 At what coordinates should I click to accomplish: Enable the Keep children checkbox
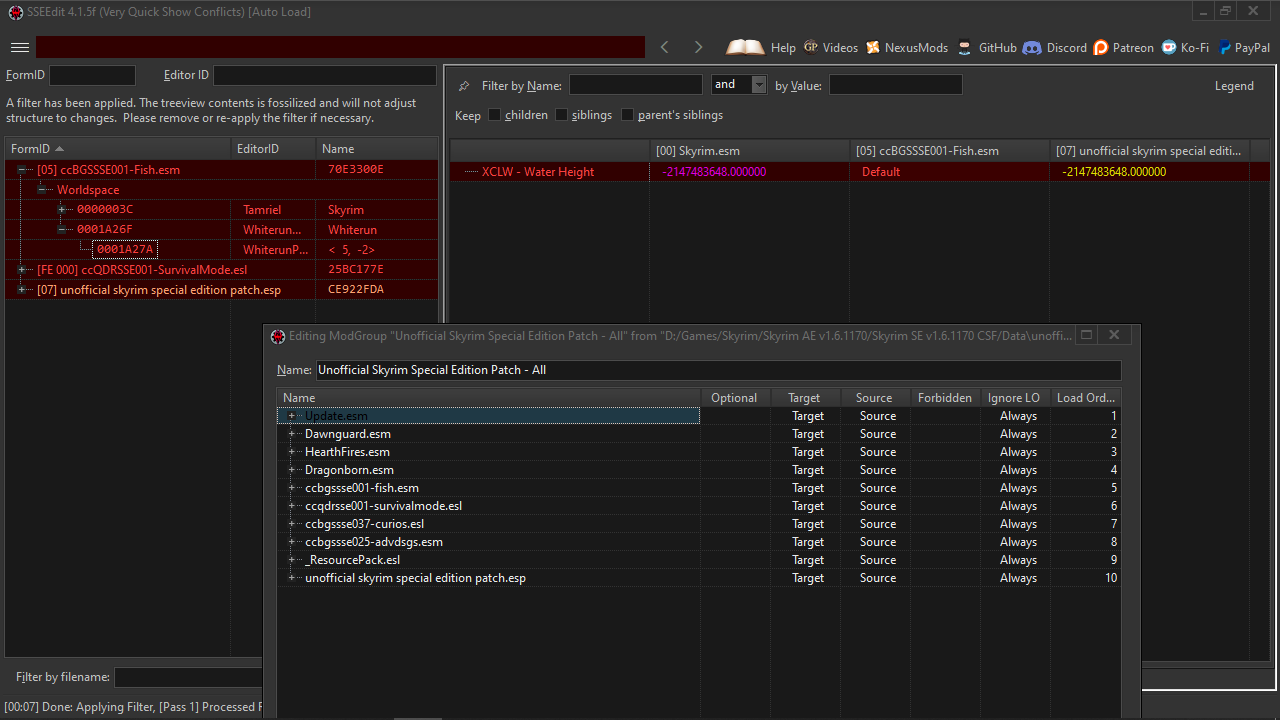[495, 115]
